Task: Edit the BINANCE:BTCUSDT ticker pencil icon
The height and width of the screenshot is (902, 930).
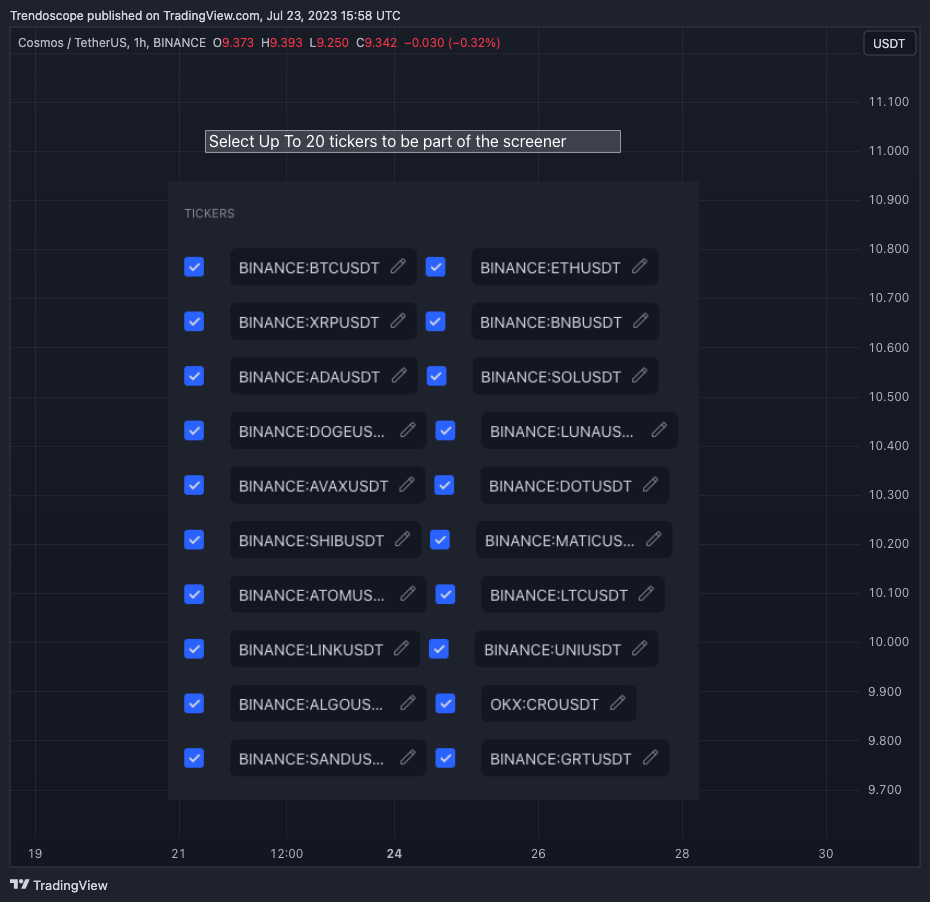Action: (x=398, y=266)
